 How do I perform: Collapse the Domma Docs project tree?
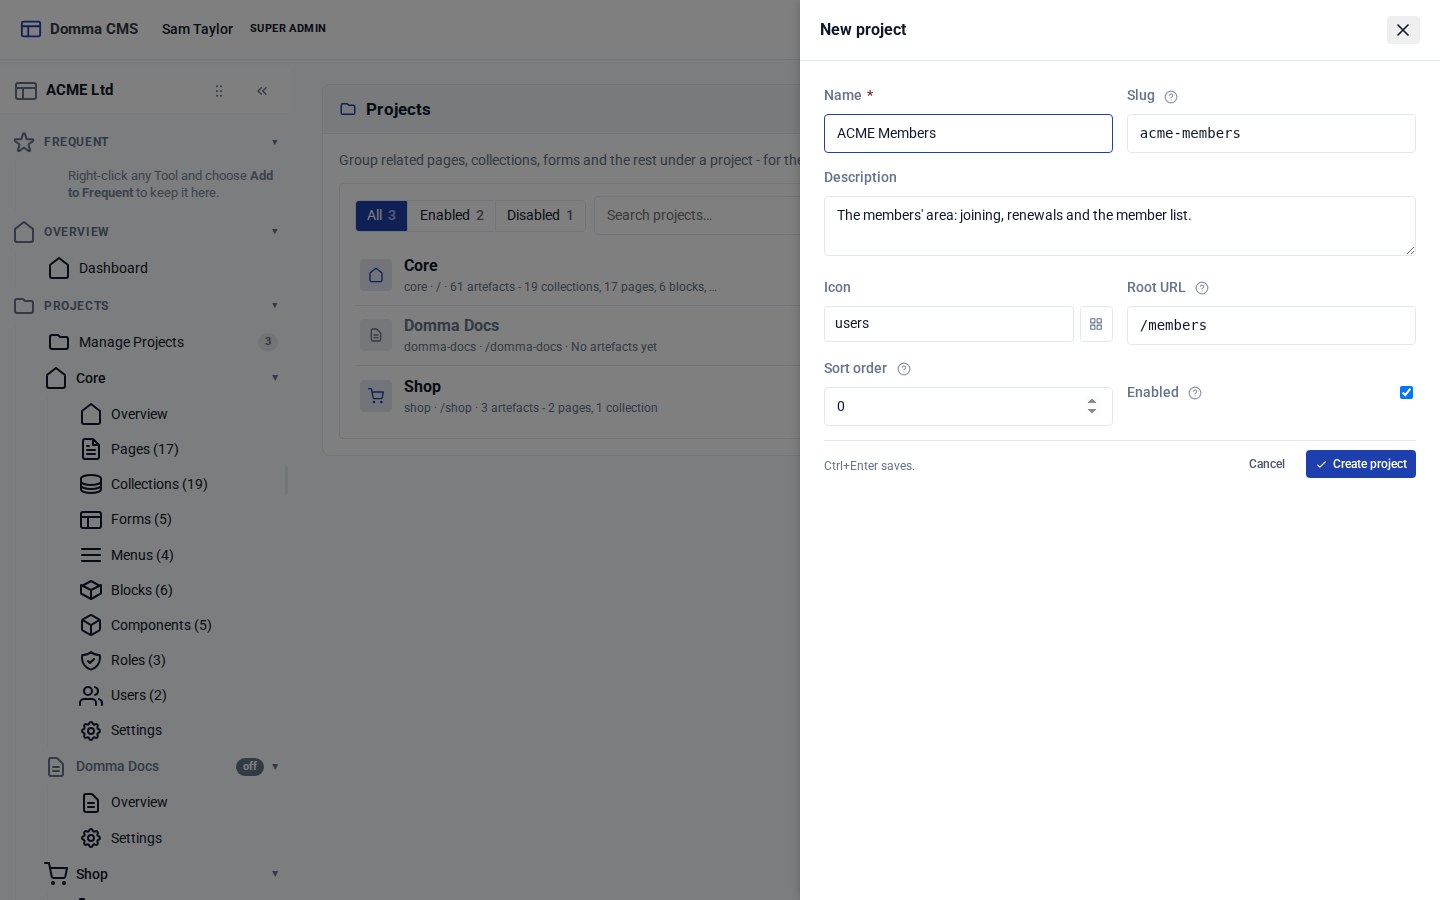[275, 767]
